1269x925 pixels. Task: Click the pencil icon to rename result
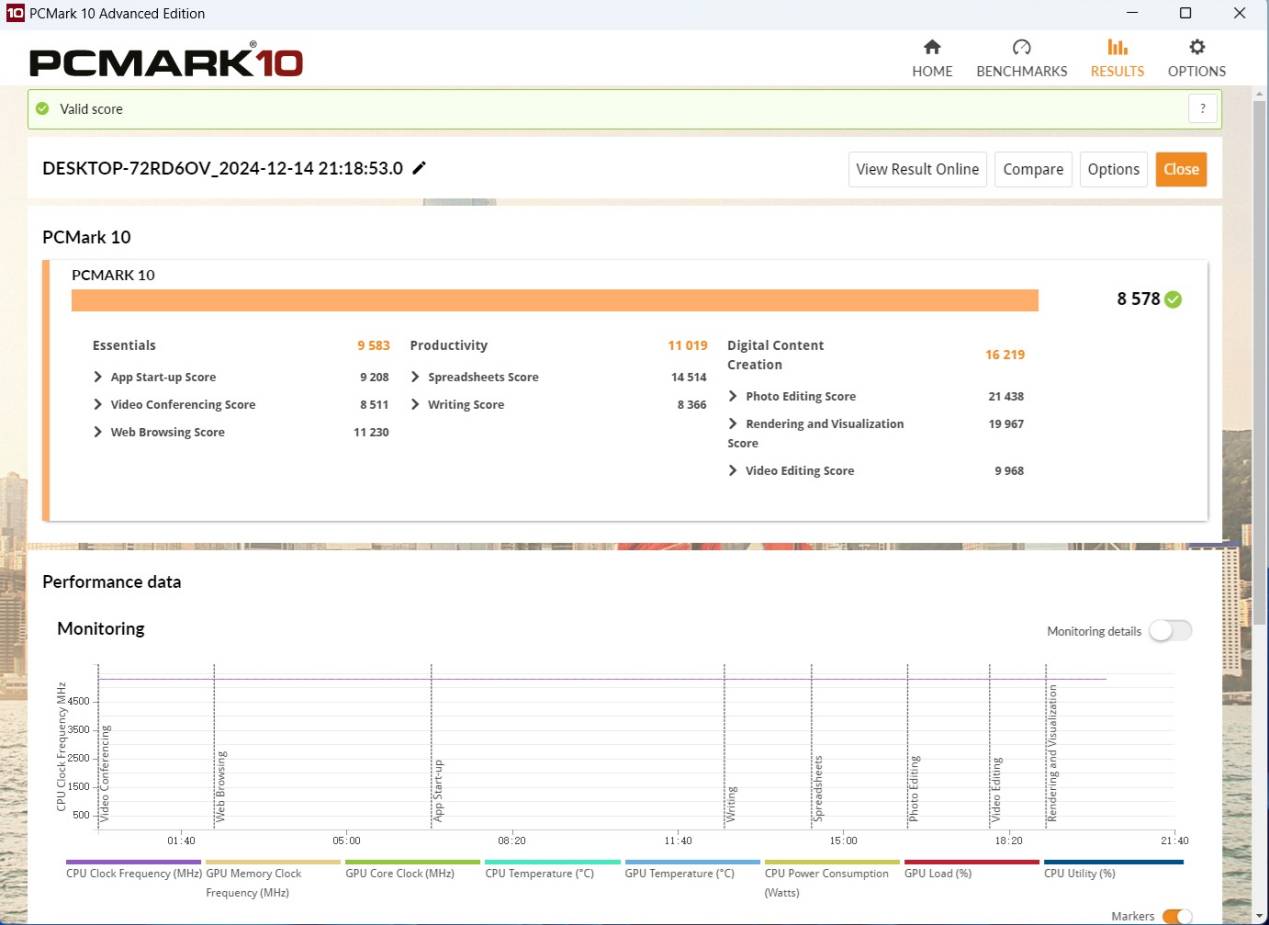click(419, 168)
